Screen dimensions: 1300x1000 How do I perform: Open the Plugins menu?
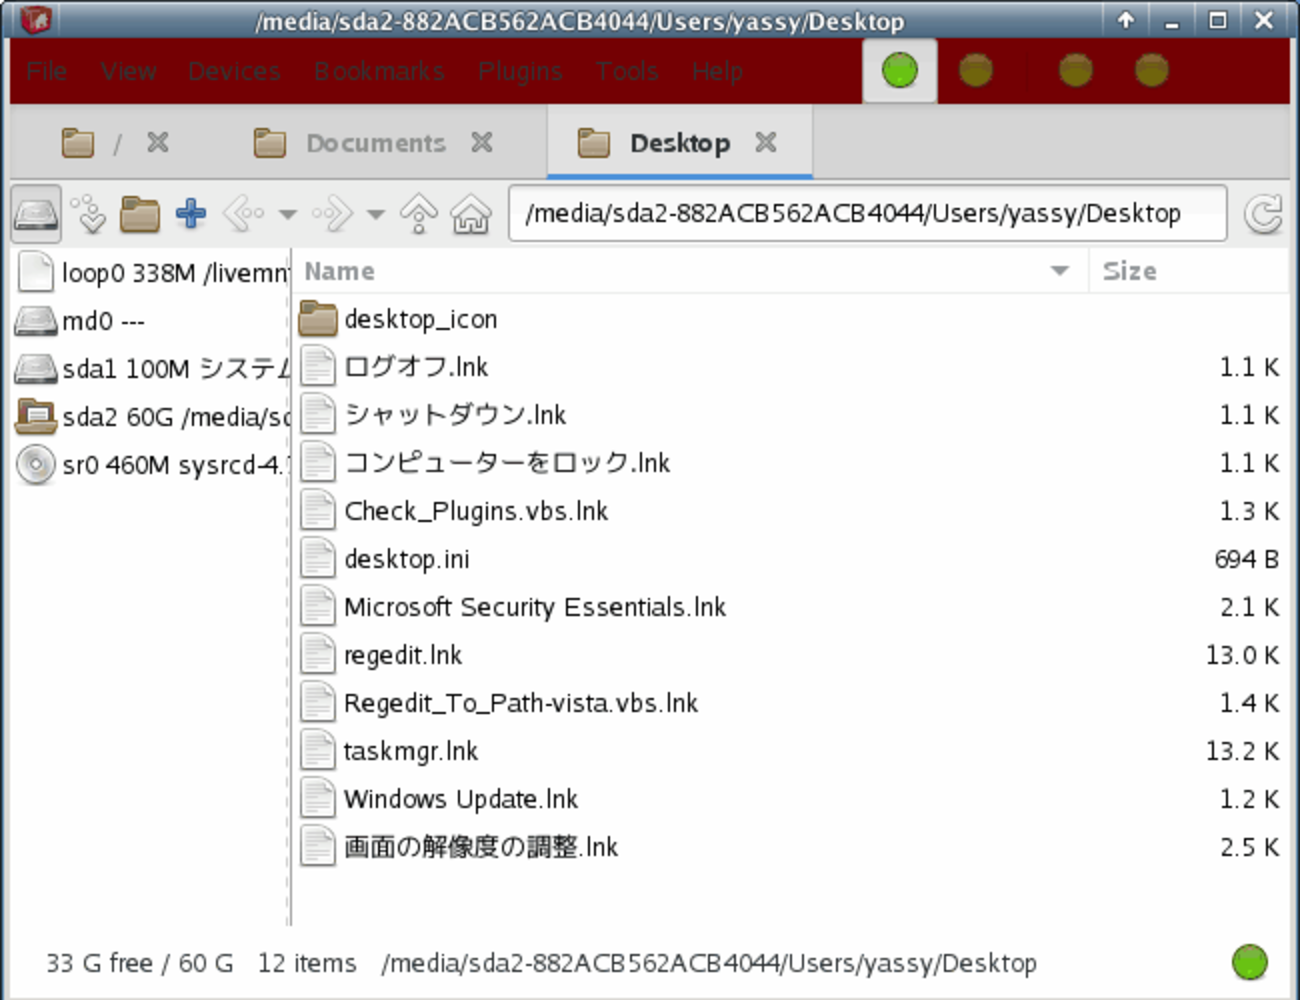(x=520, y=71)
